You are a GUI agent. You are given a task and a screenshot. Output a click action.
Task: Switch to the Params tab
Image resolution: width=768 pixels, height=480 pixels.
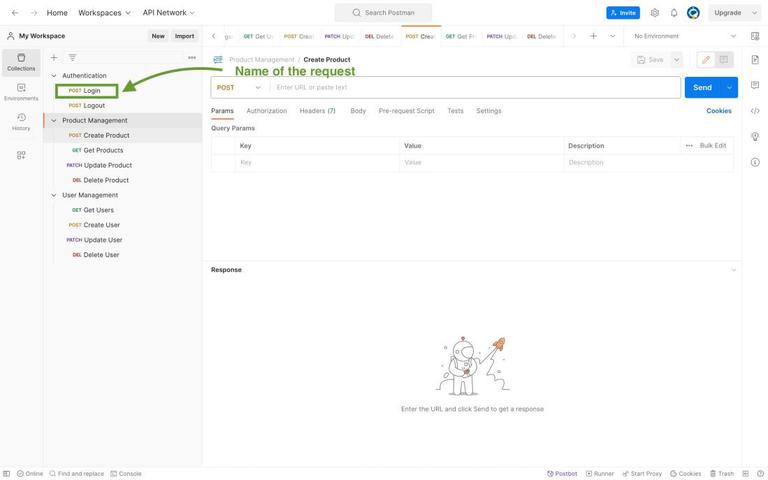(222, 111)
